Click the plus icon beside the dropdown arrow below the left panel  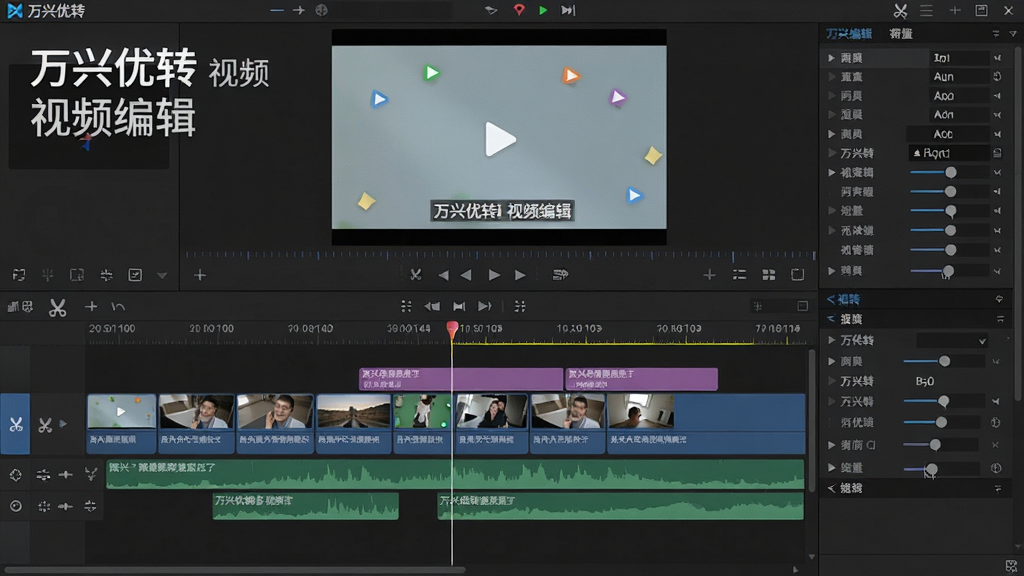[200, 275]
